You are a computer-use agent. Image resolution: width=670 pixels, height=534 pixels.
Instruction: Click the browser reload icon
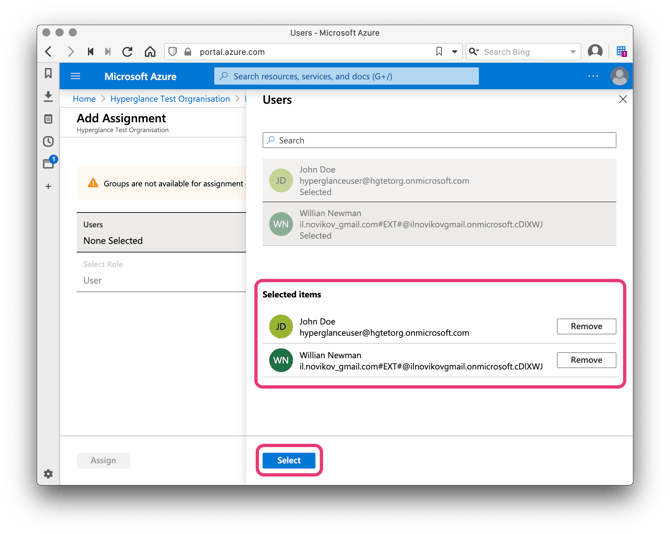(x=128, y=52)
